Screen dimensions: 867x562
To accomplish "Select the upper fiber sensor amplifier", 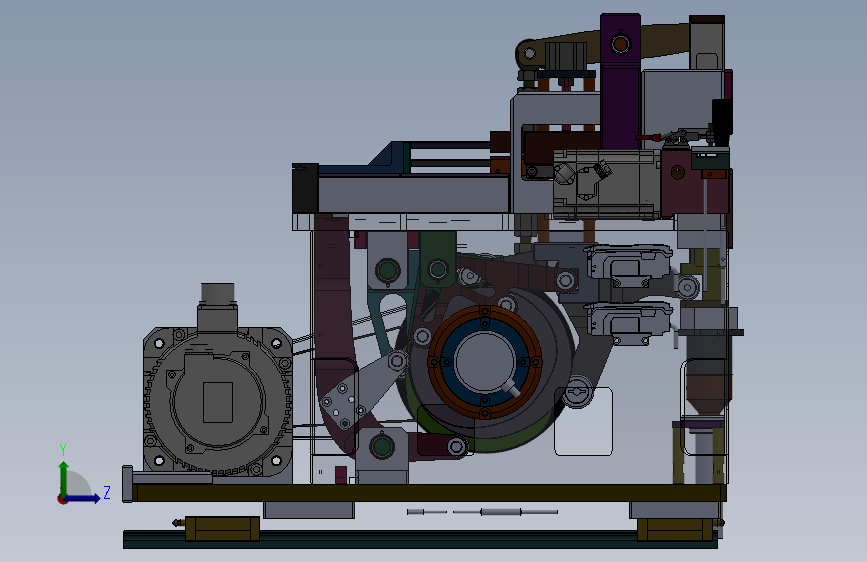I will pos(628,264).
